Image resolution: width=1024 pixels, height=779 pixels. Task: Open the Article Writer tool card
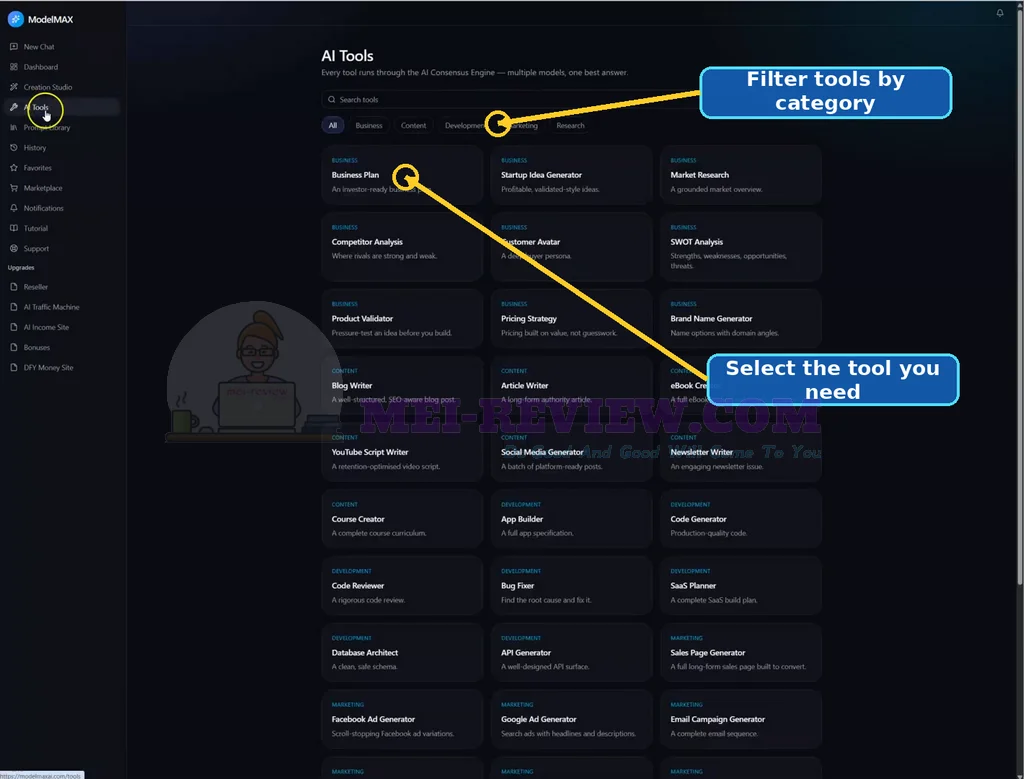click(x=571, y=385)
